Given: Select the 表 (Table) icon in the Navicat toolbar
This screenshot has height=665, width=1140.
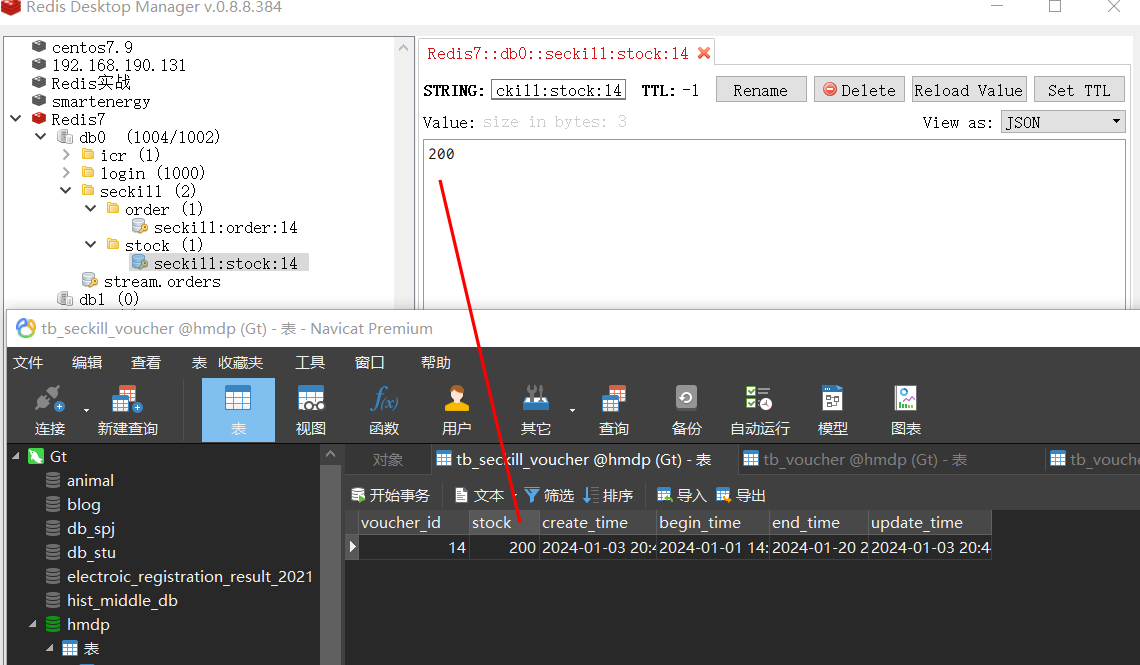Looking at the screenshot, I should [238, 408].
